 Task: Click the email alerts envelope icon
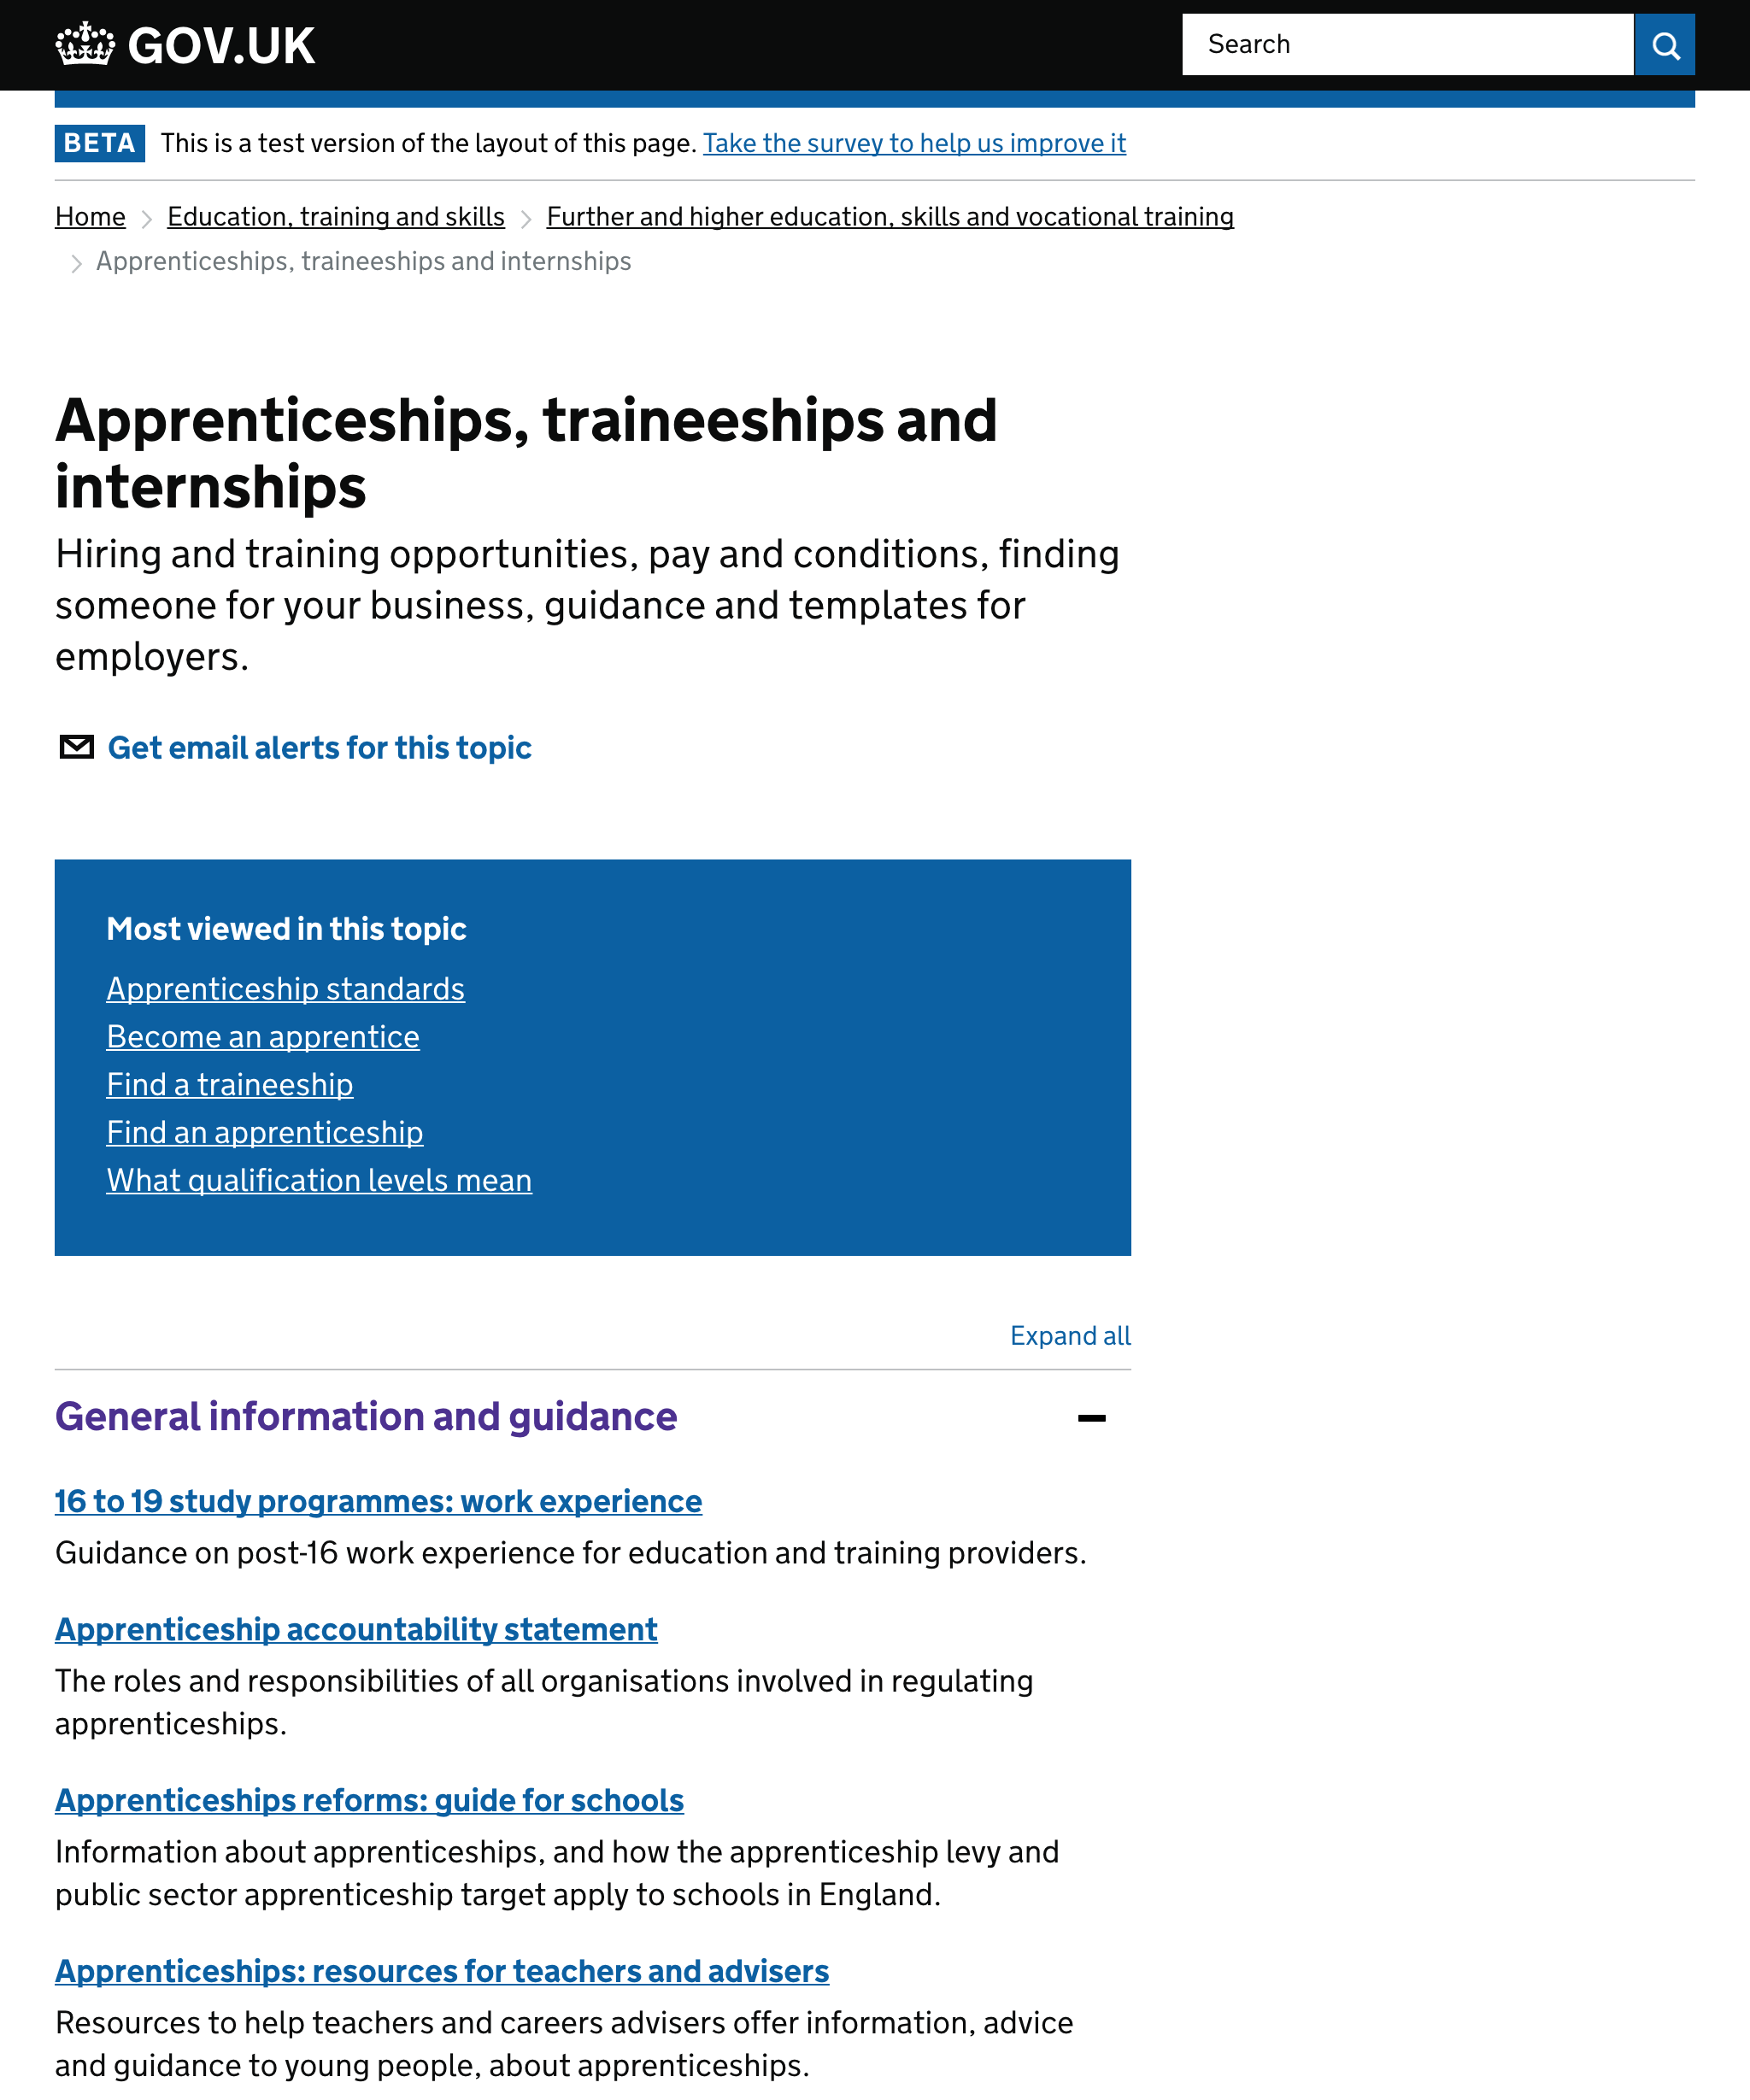pos(77,747)
